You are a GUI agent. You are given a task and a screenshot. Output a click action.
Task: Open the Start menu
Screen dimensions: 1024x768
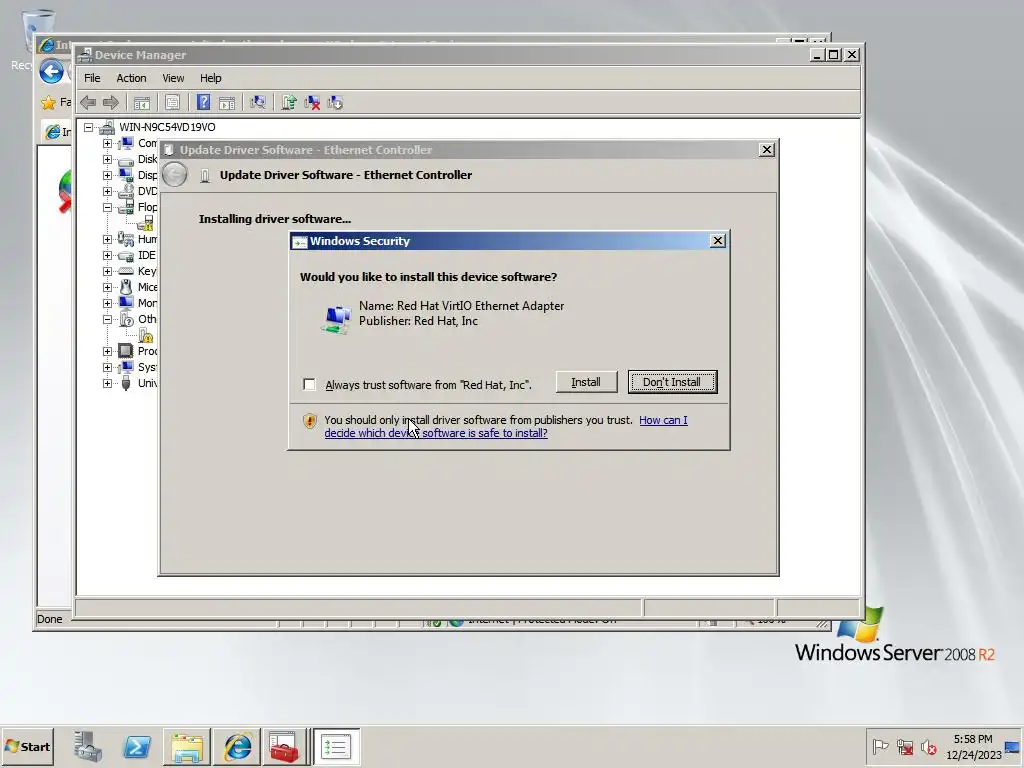(28, 746)
